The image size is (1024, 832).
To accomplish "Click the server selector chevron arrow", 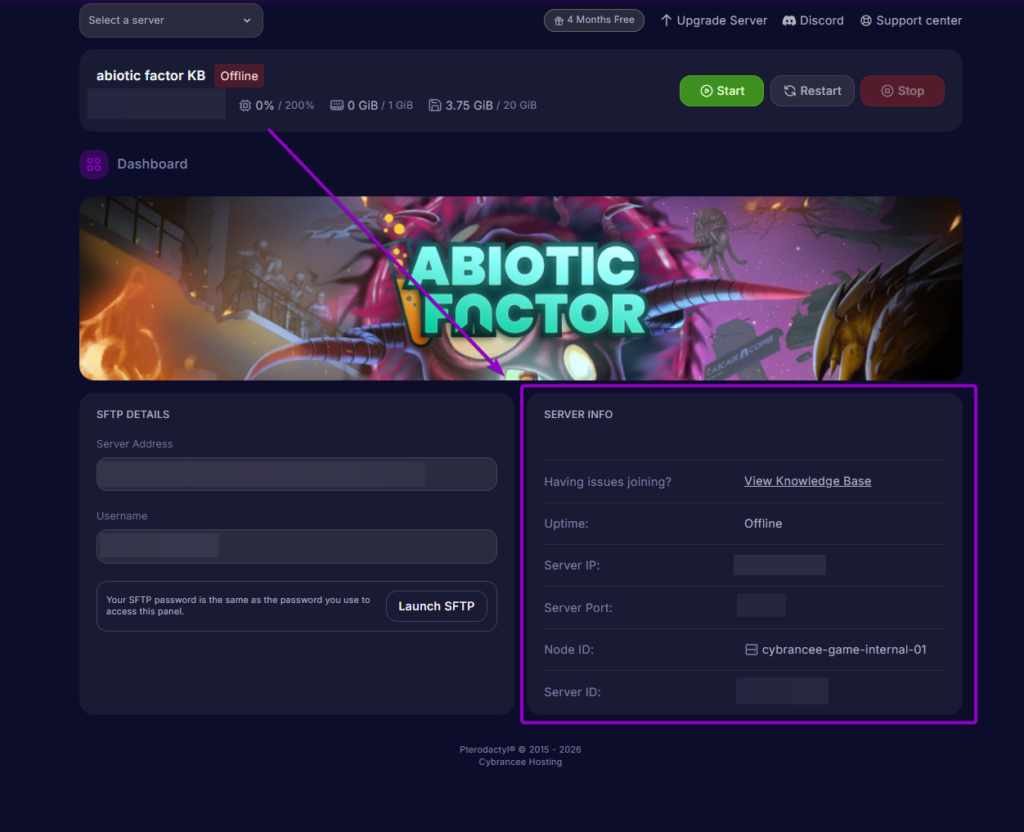I will (x=247, y=21).
